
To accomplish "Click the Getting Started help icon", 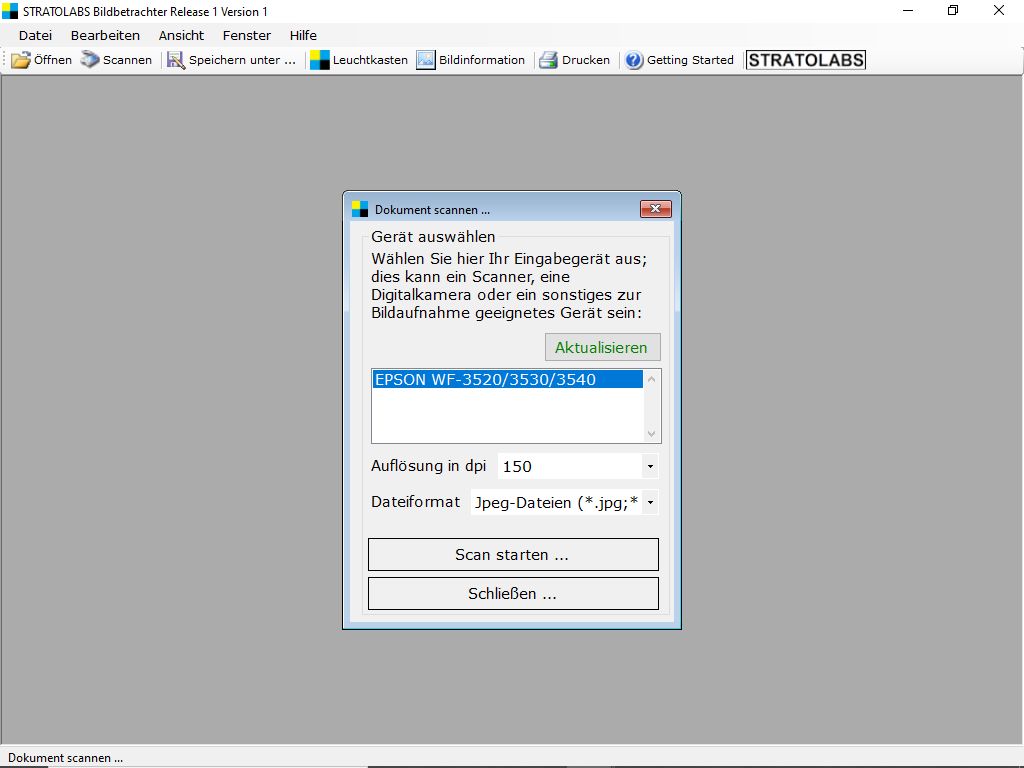I will point(634,60).
